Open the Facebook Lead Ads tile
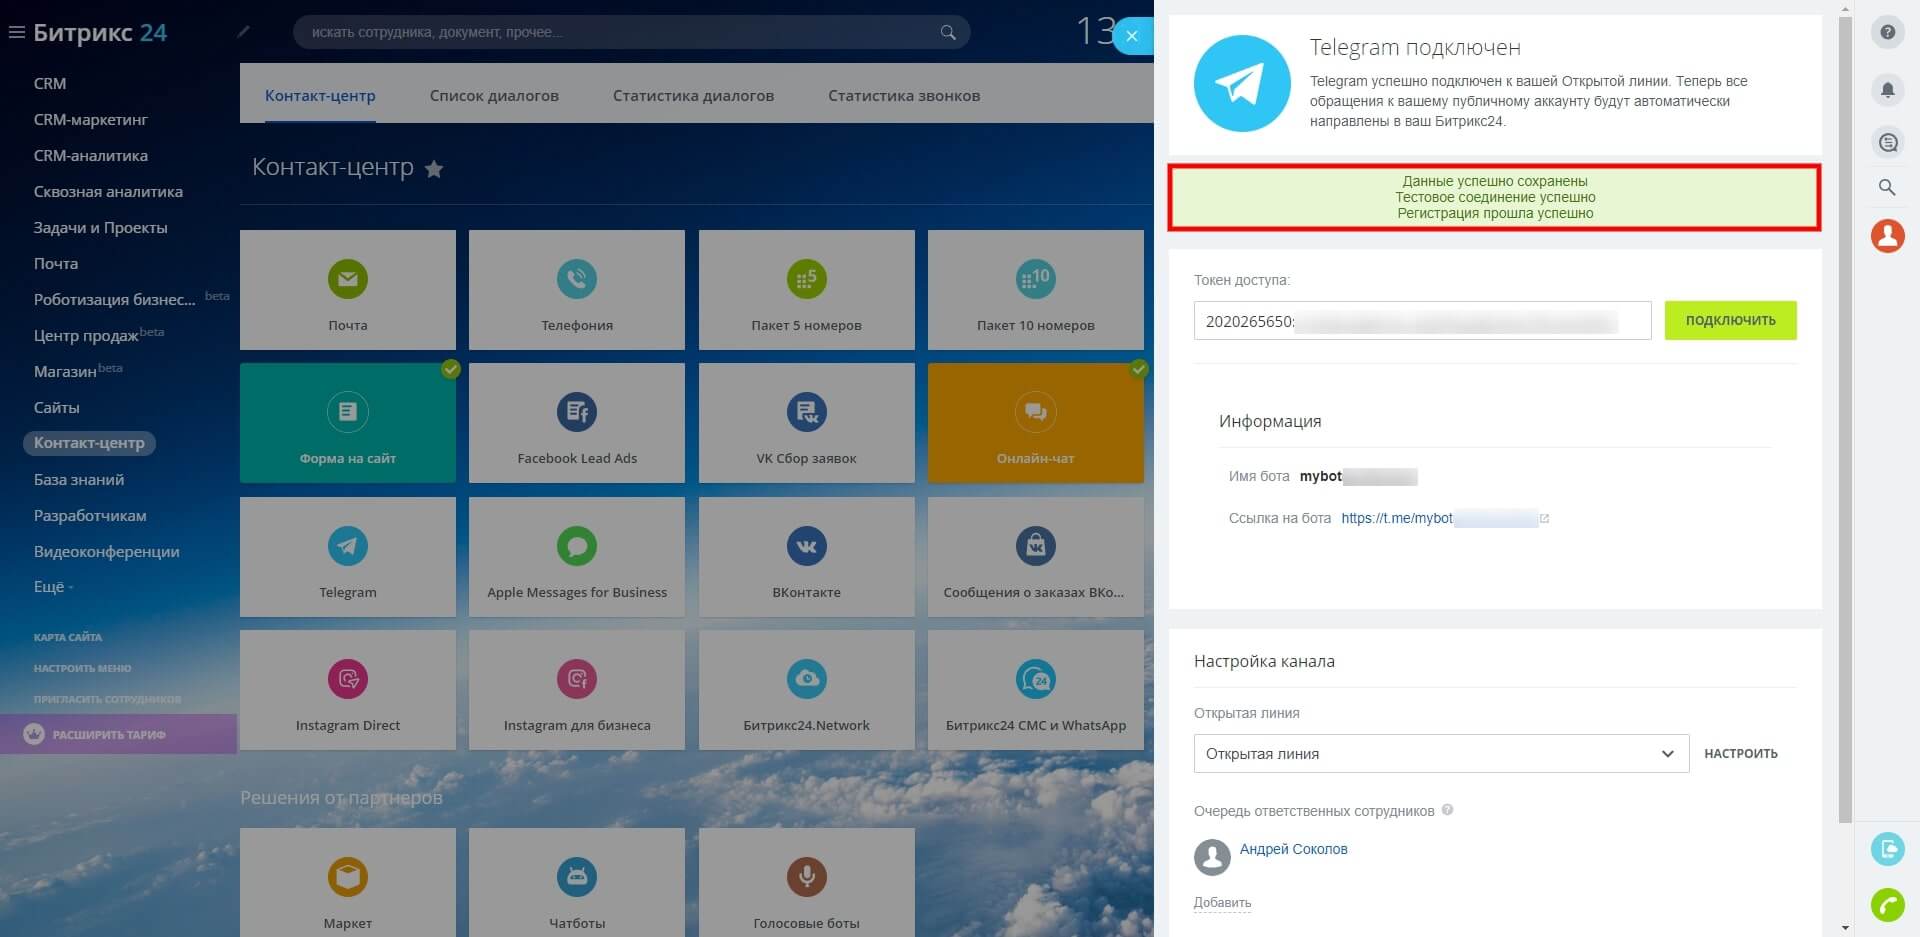The height and width of the screenshot is (937, 1920). (577, 423)
